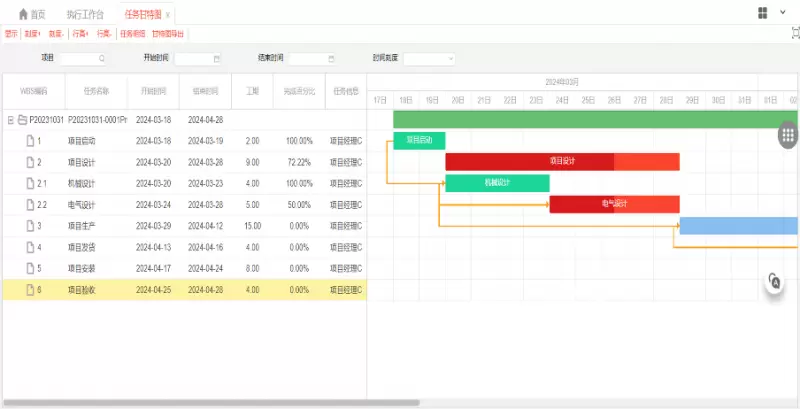800x409 pixels.
Task: Click the red 项目设计 Gantt progress bar
Action: (x=562, y=161)
